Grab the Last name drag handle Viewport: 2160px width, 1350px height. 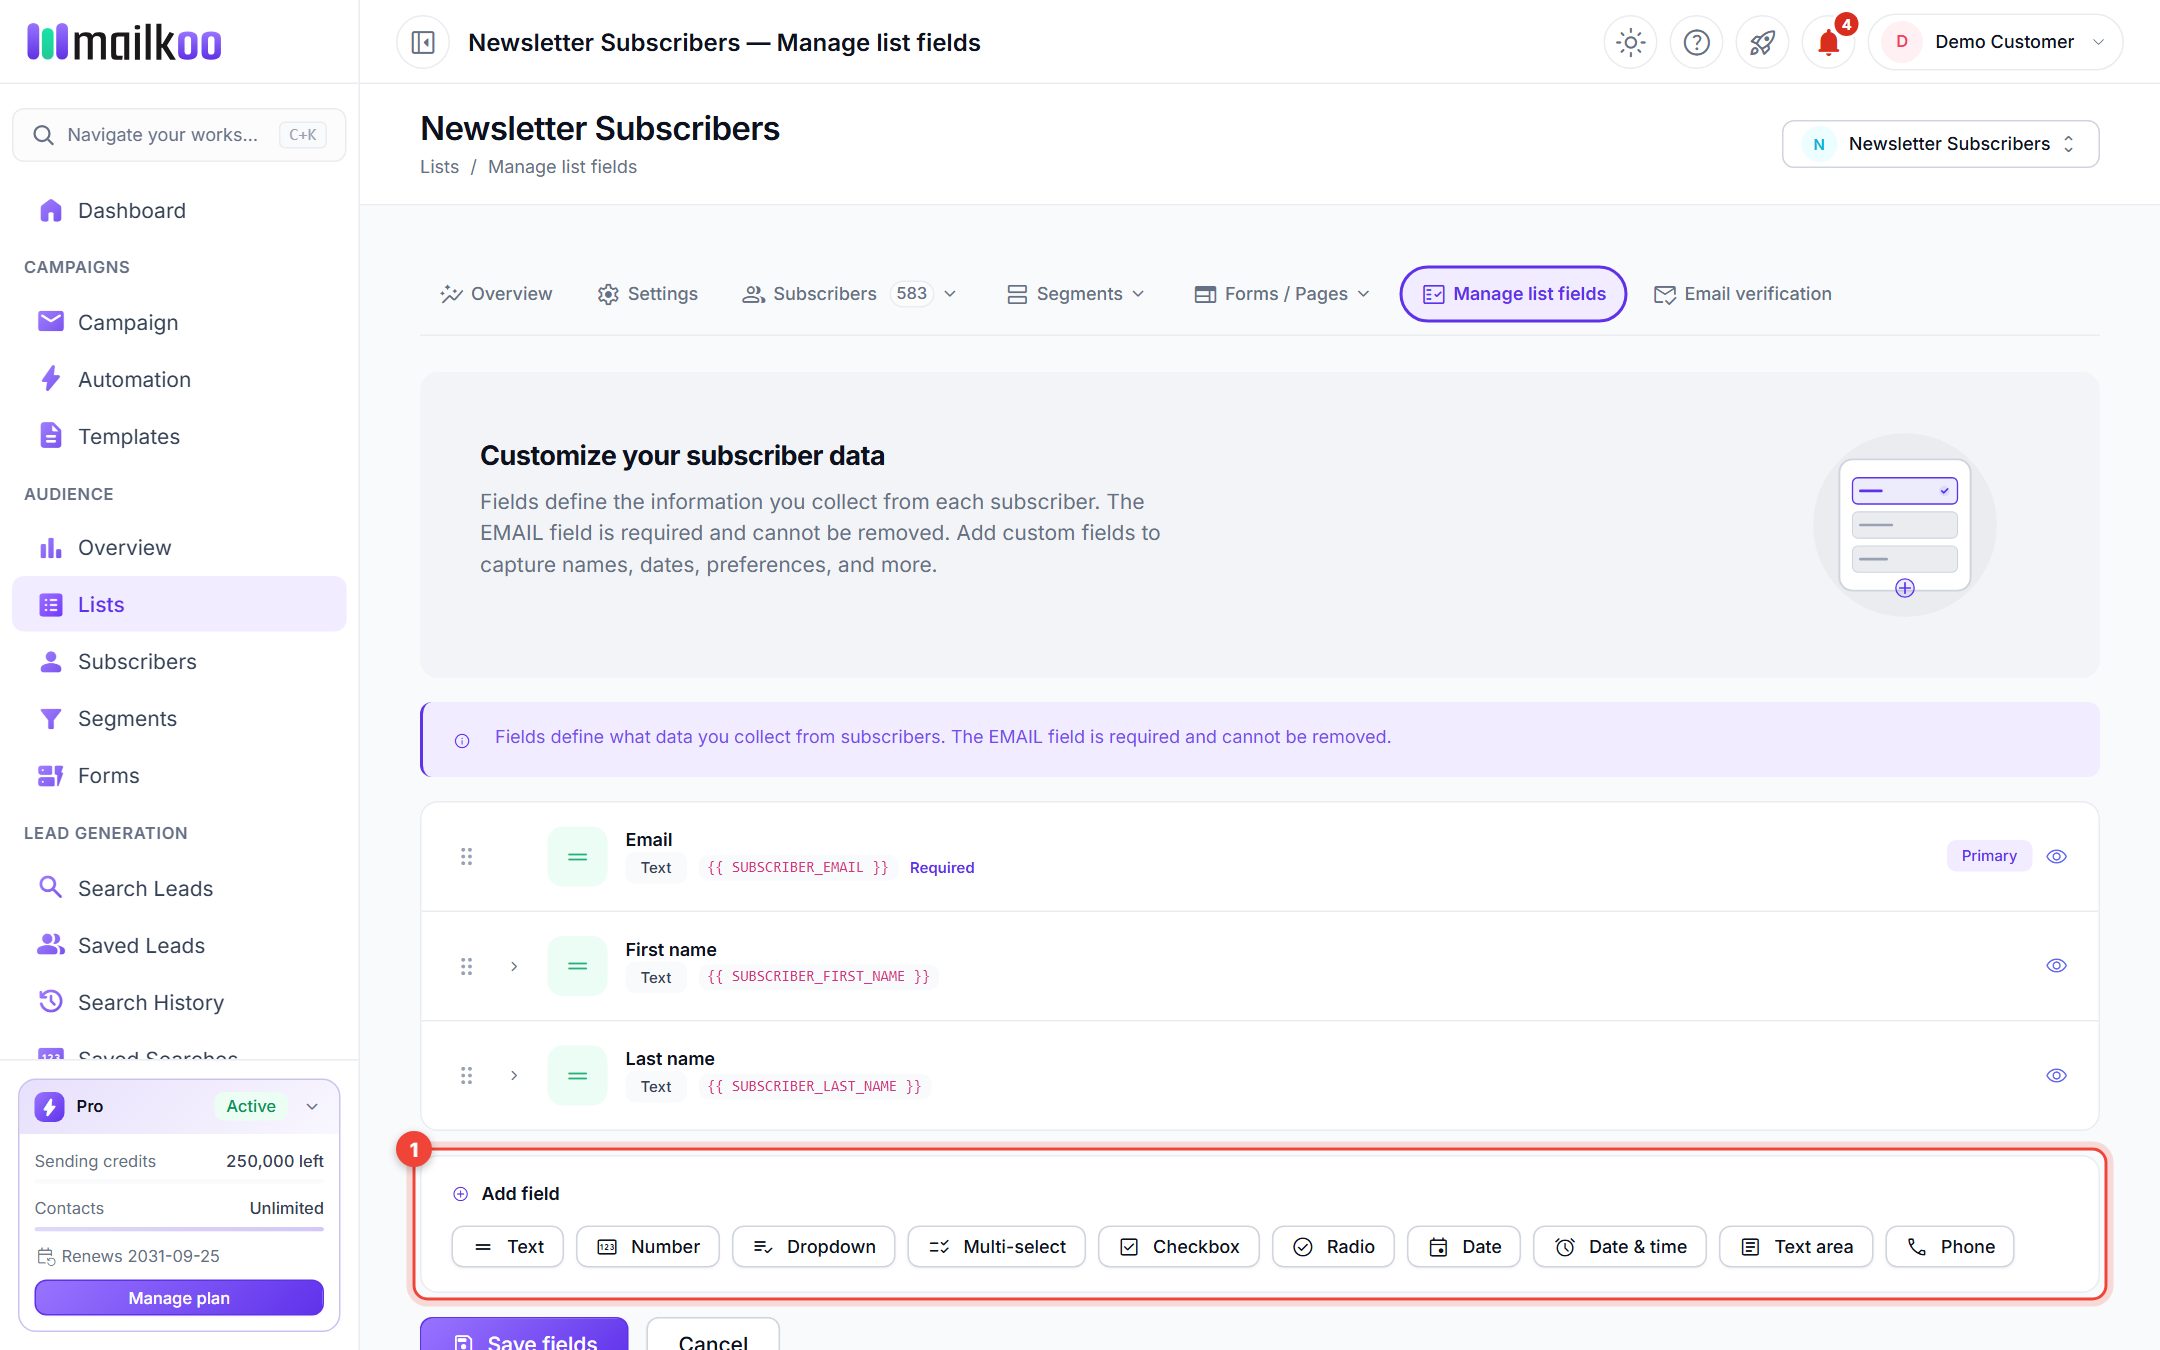(466, 1075)
